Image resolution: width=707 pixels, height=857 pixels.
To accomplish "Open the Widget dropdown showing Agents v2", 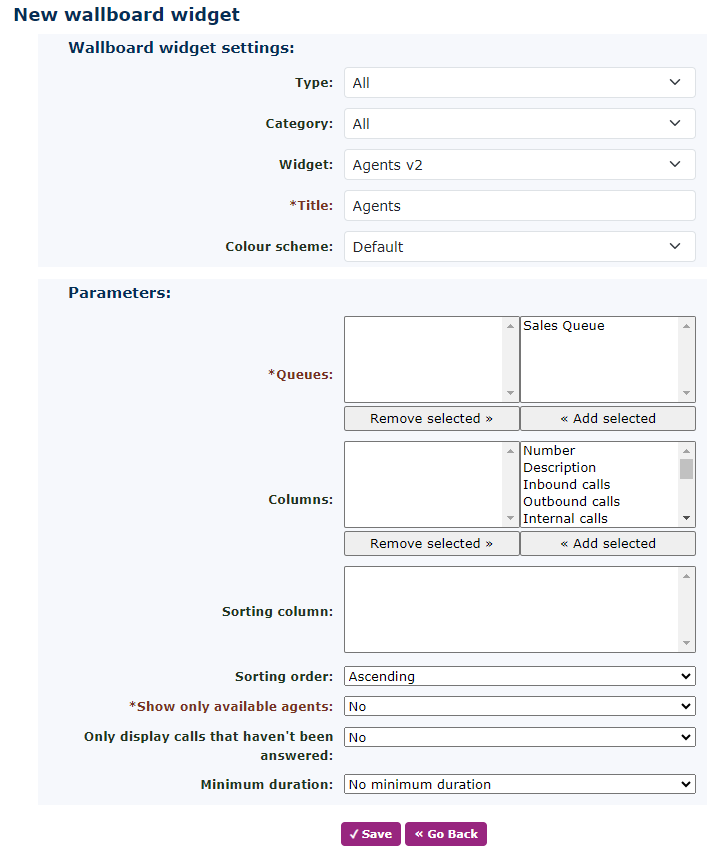I will 519,165.
